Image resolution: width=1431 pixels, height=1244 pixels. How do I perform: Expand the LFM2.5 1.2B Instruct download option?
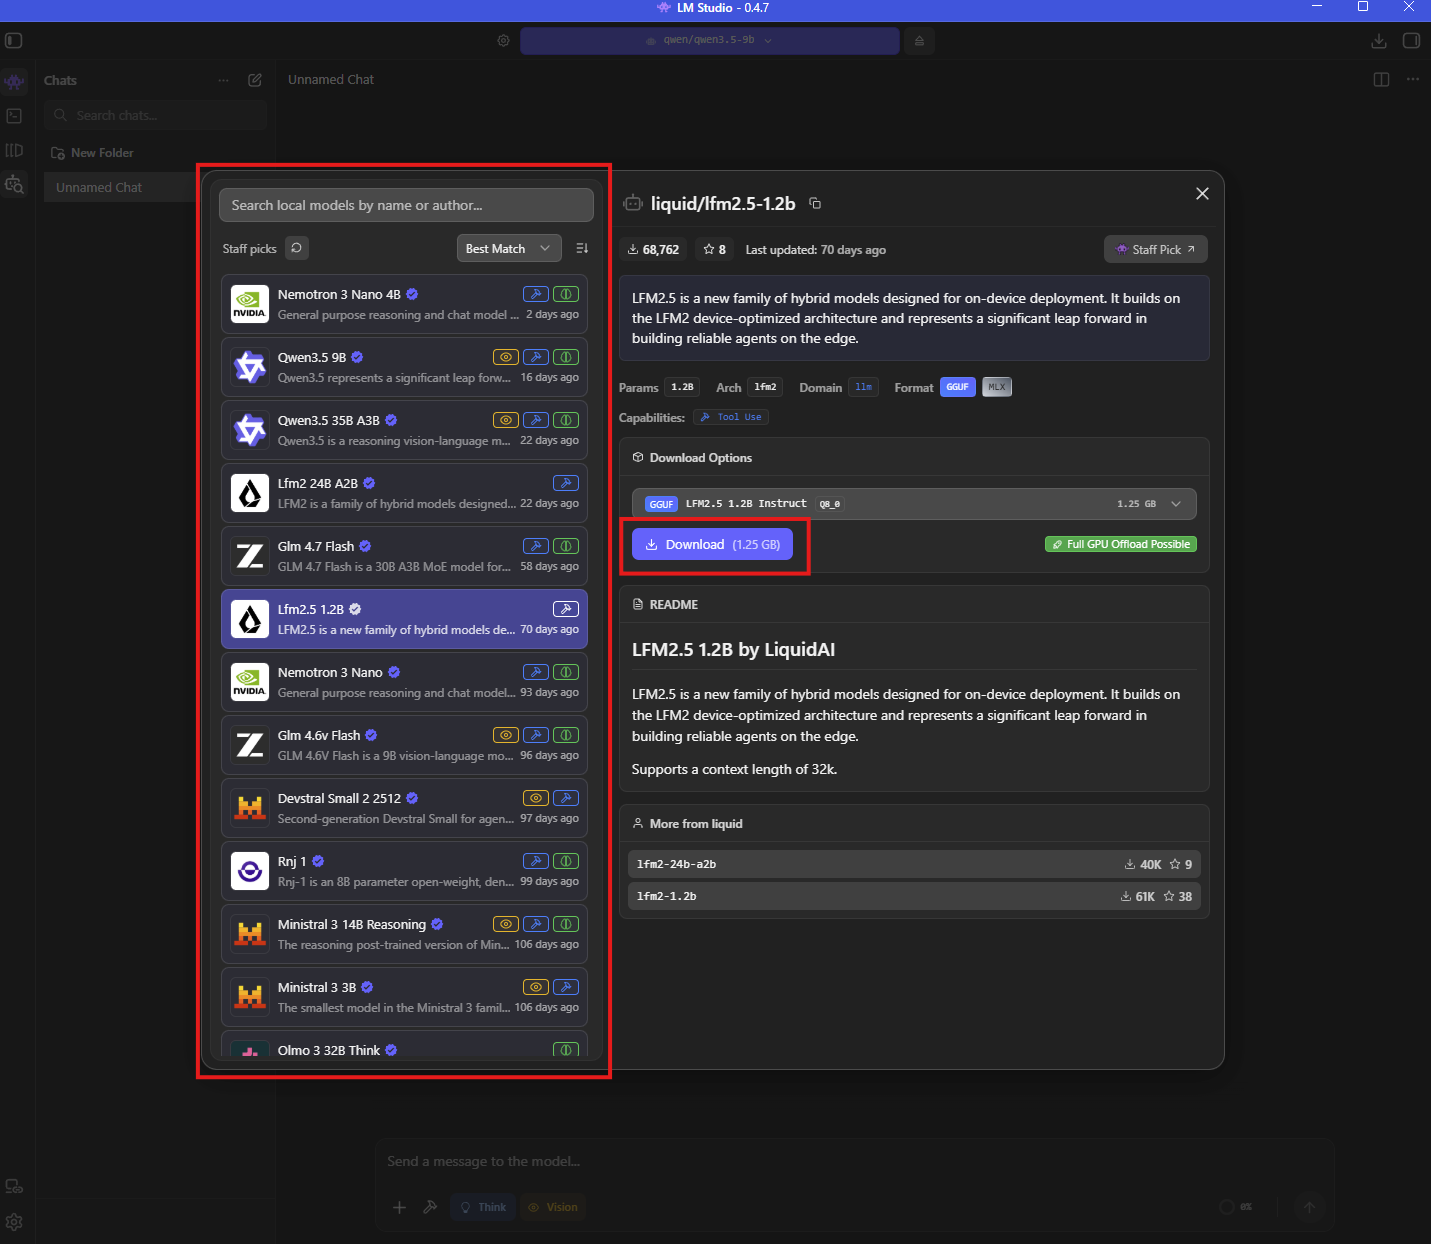(x=914, y=504)
